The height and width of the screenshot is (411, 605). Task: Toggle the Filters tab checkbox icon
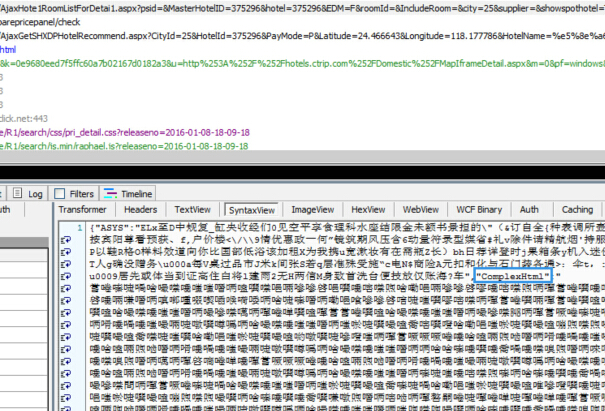click(59, 193)
